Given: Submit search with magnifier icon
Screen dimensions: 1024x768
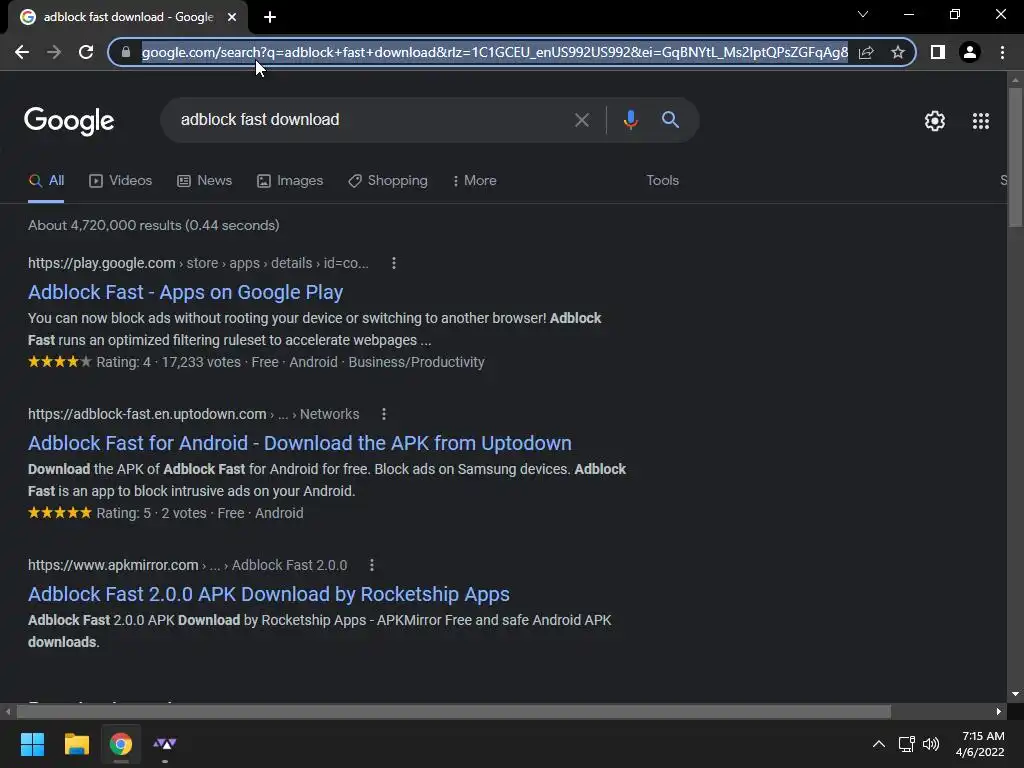Looking at the screenshot, I should [670, 120].
